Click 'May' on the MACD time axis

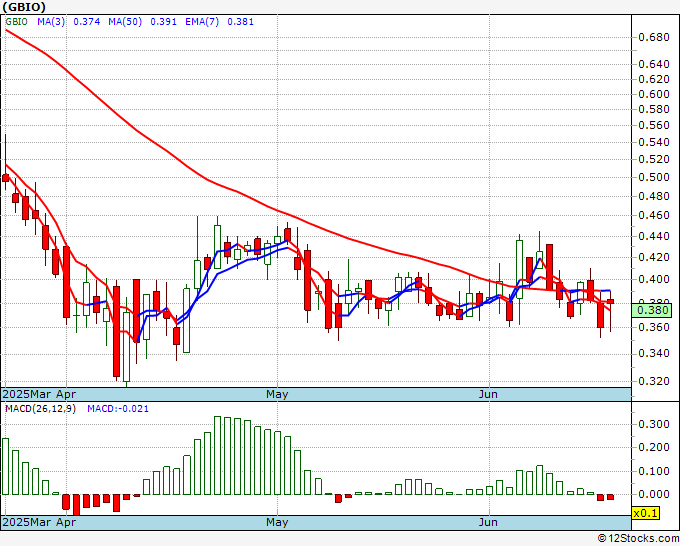(x=277, y=522)
